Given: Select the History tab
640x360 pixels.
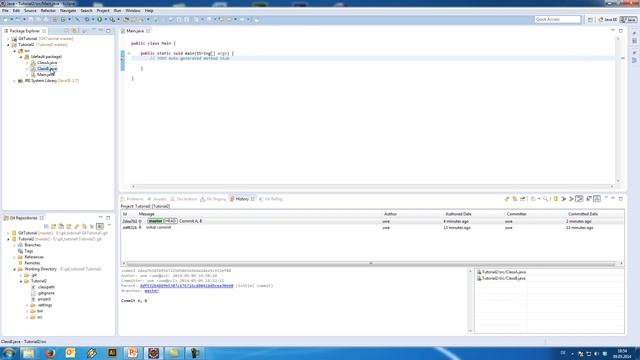Looking at the screenshot, I should 242,199.
